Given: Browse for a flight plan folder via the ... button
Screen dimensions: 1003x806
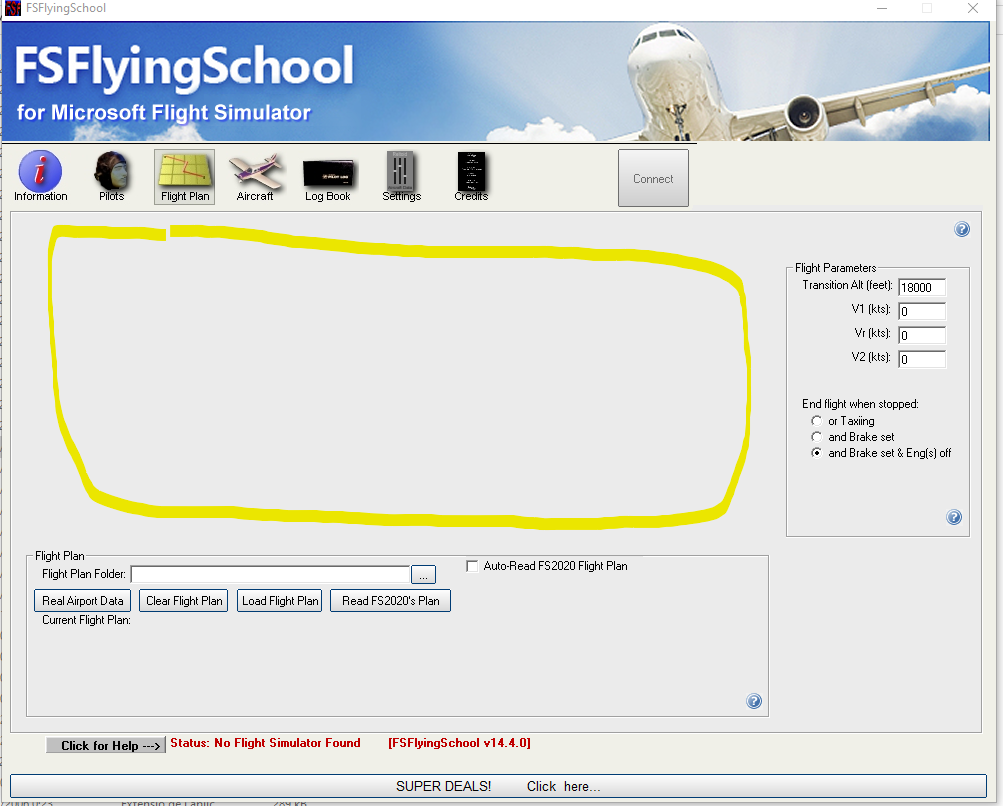Looking at the screenshot, I should pos(423,574).
